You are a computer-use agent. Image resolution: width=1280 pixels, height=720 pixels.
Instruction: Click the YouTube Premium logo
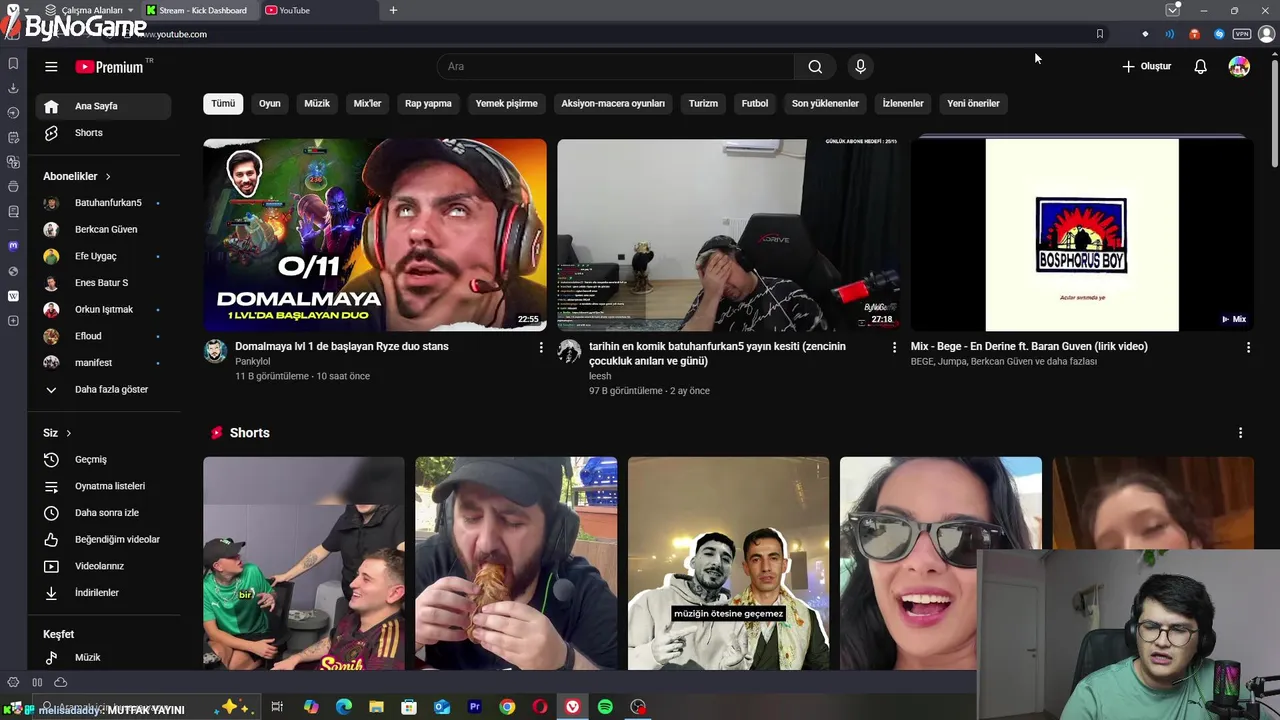(110, 67)
